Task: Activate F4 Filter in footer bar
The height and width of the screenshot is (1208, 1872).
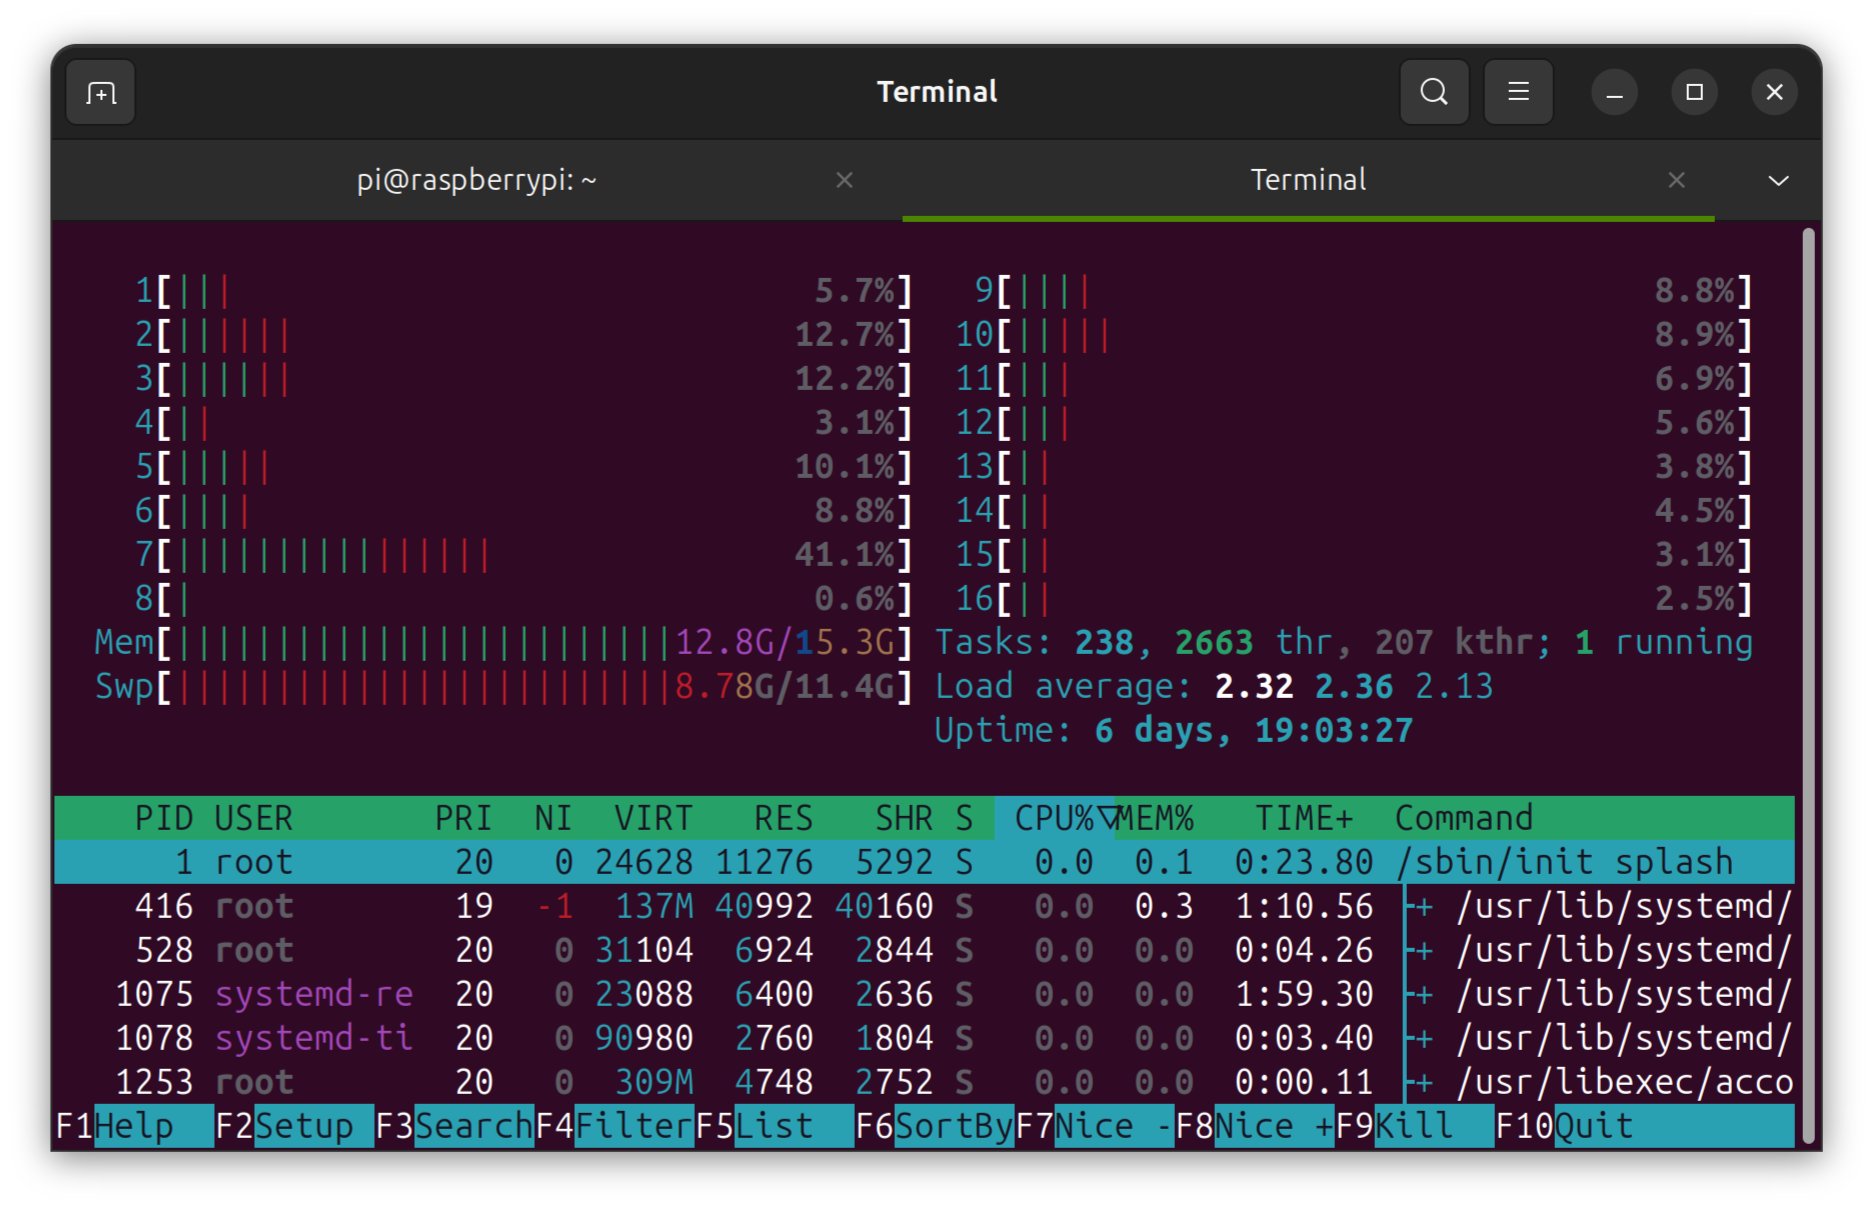Action: [614, 1126]
